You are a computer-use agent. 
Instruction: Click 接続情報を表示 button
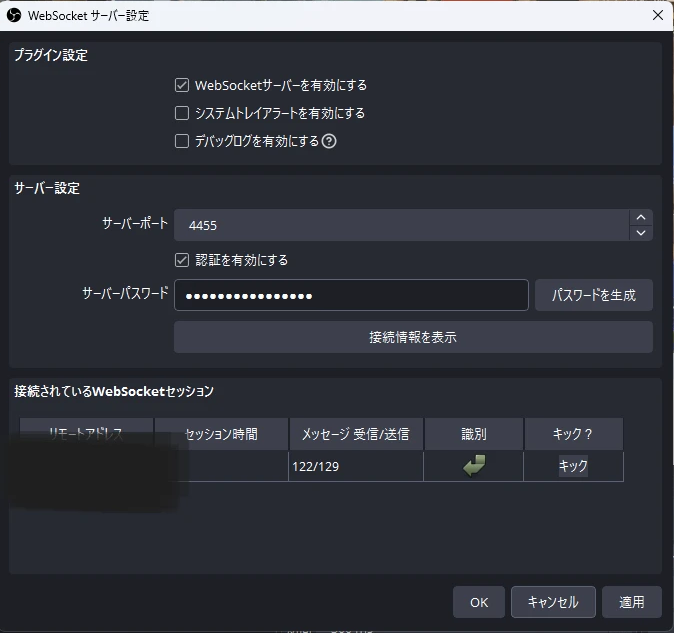(413, 337)
